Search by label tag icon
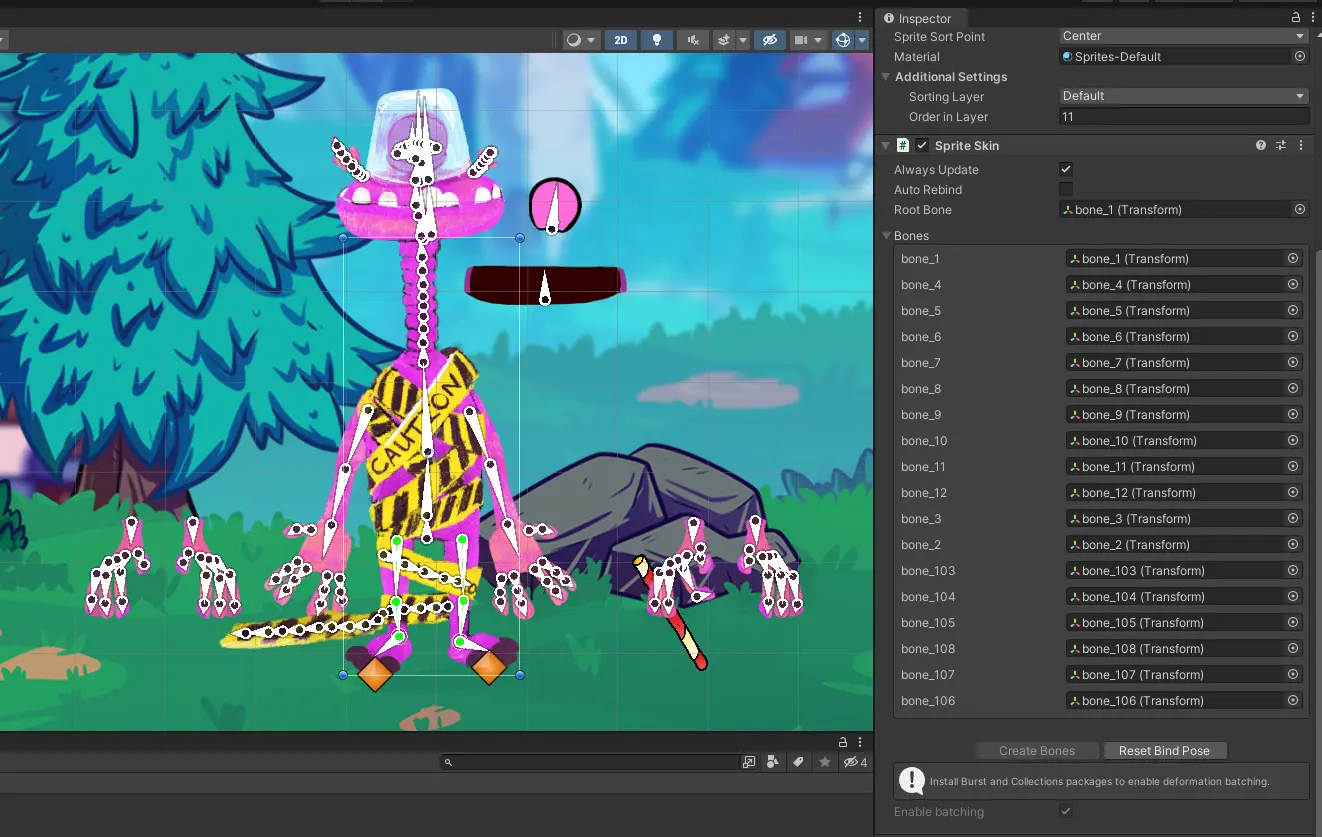 coord(798,762)
